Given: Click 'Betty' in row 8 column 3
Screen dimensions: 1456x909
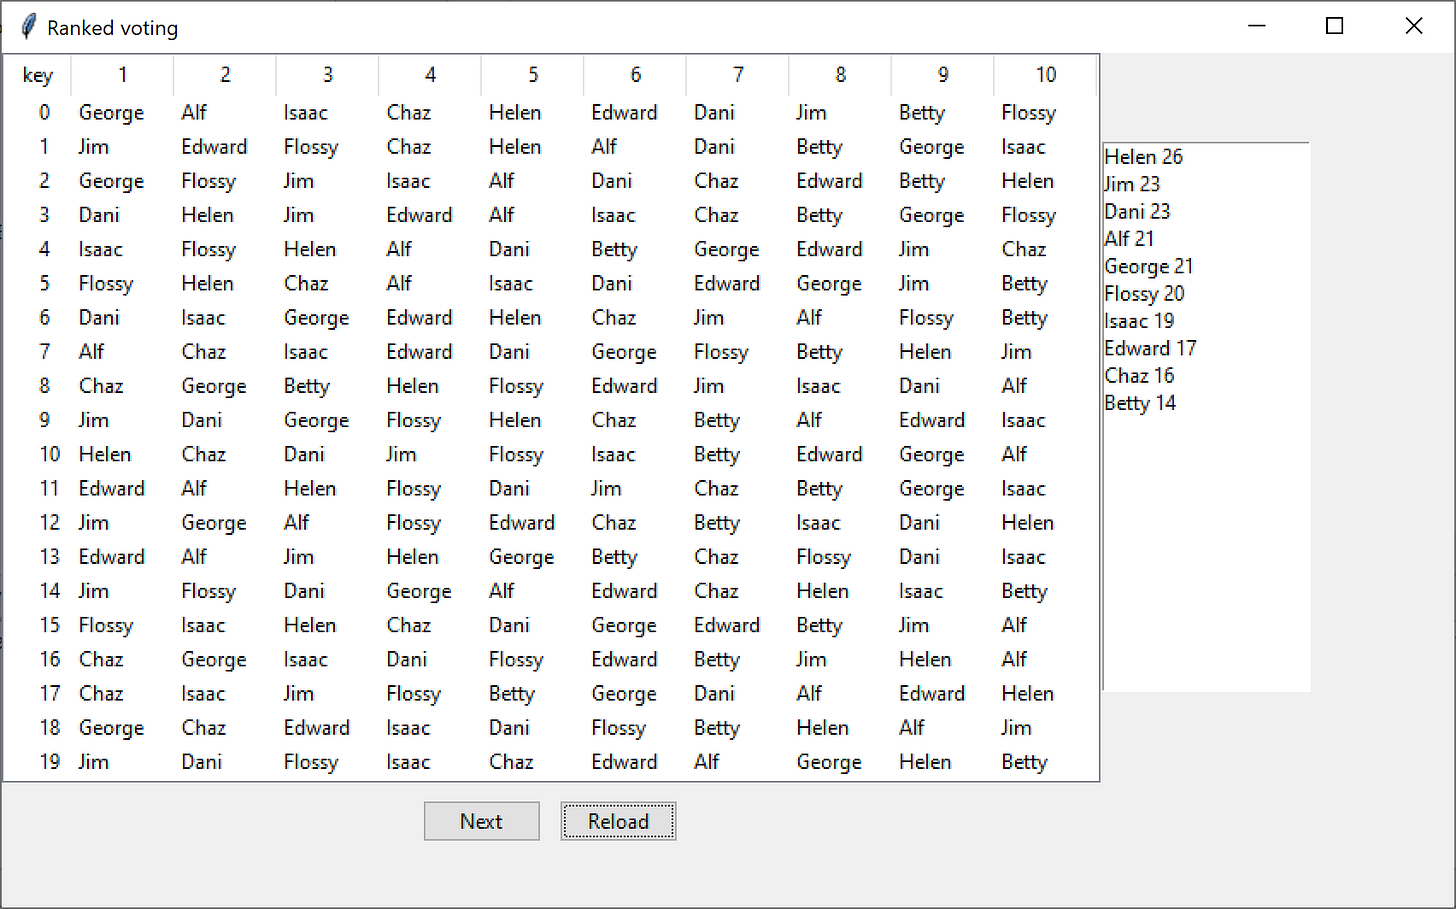Looking at the screenshot, I should (306, 387).
